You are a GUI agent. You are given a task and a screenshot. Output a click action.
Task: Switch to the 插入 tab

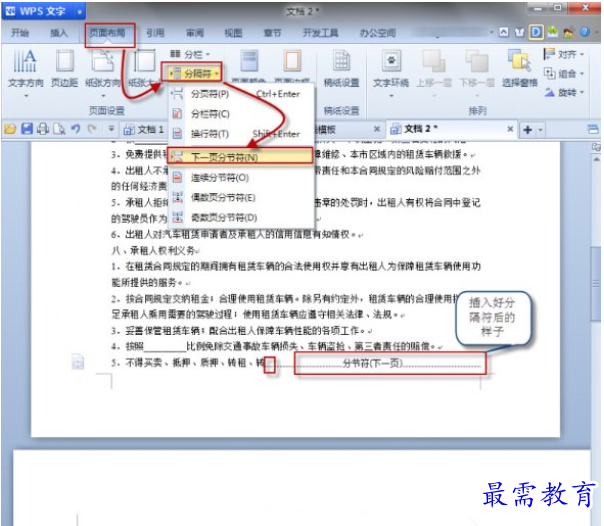click(x=59, y=33)
